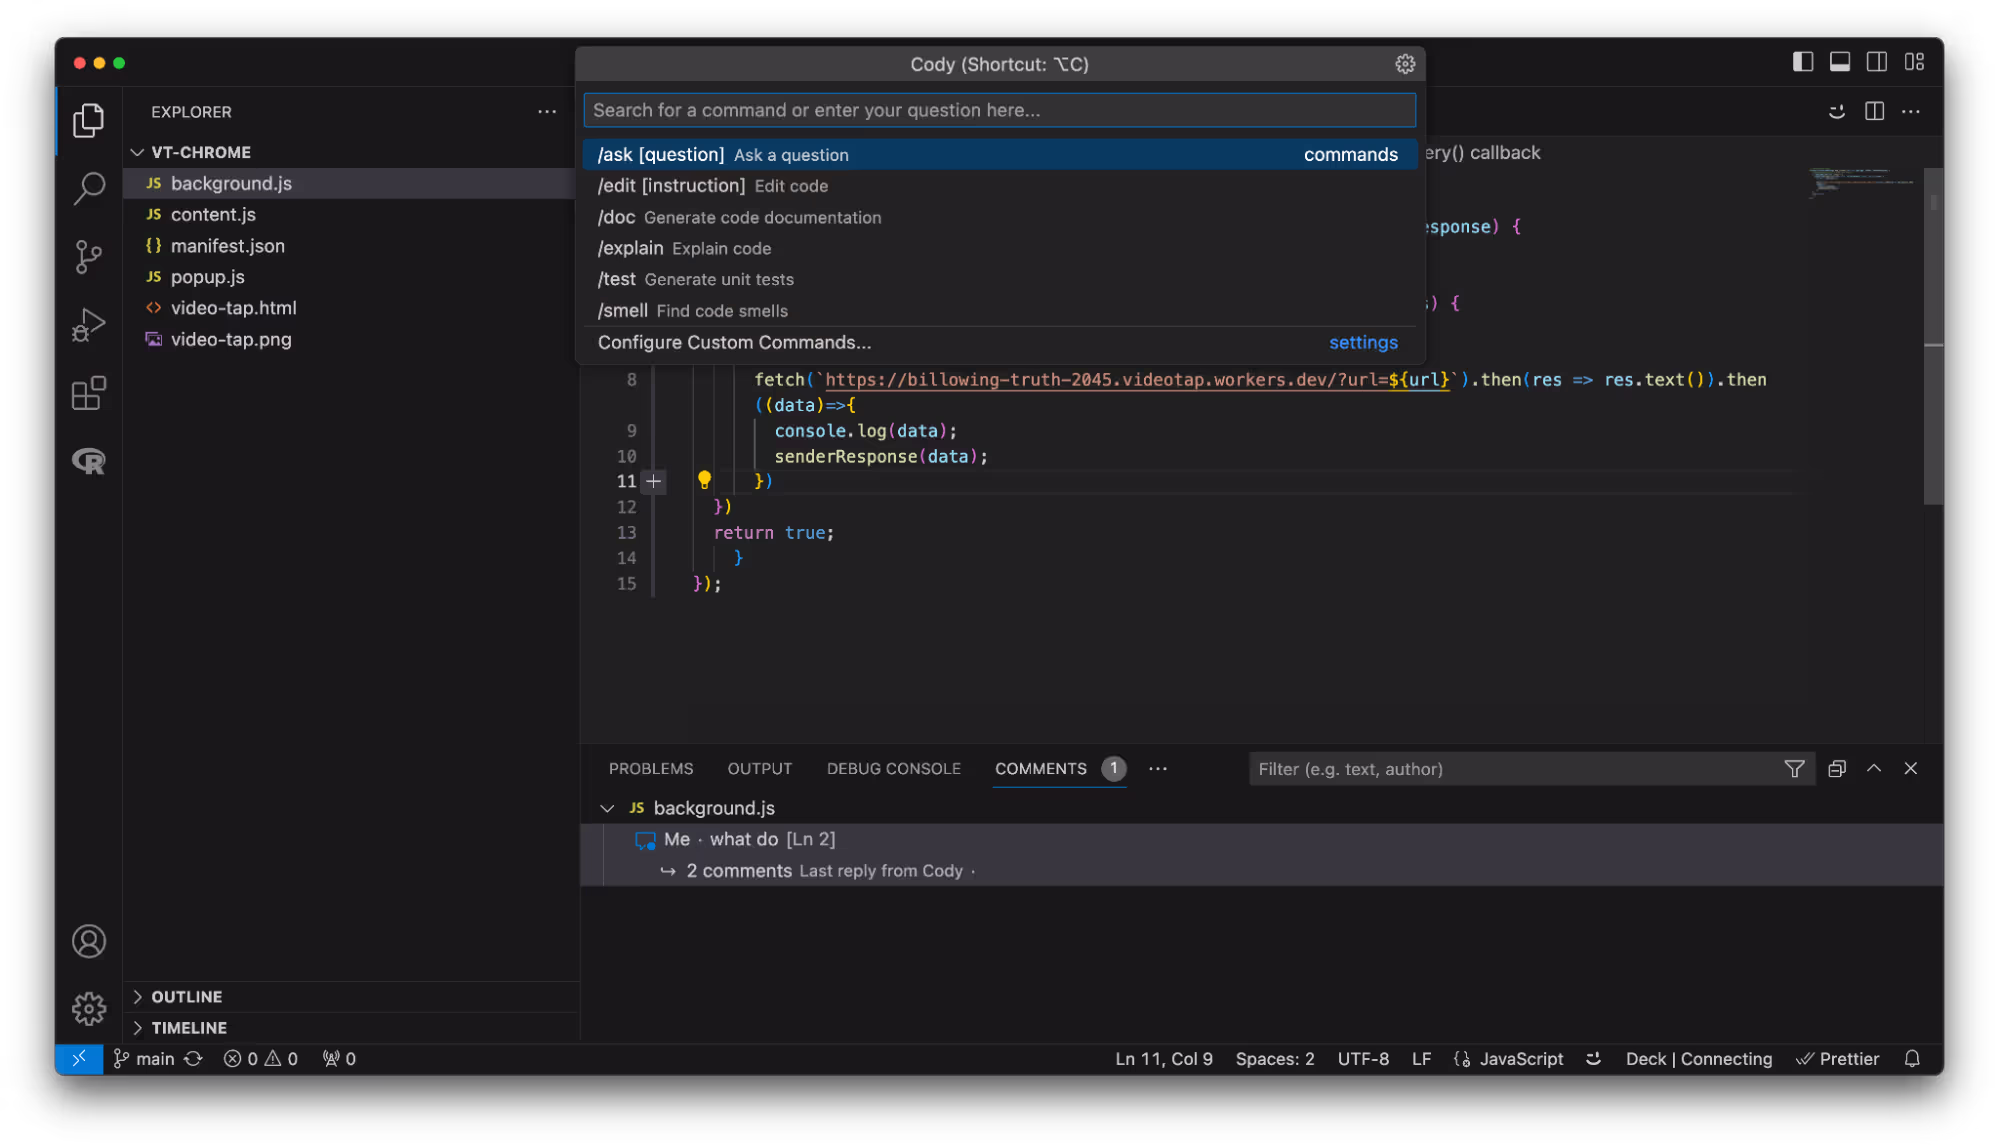Open Configure Custom Commands...
Viewport: 1999px width, 1148px height.
click(x=999, y=342)
